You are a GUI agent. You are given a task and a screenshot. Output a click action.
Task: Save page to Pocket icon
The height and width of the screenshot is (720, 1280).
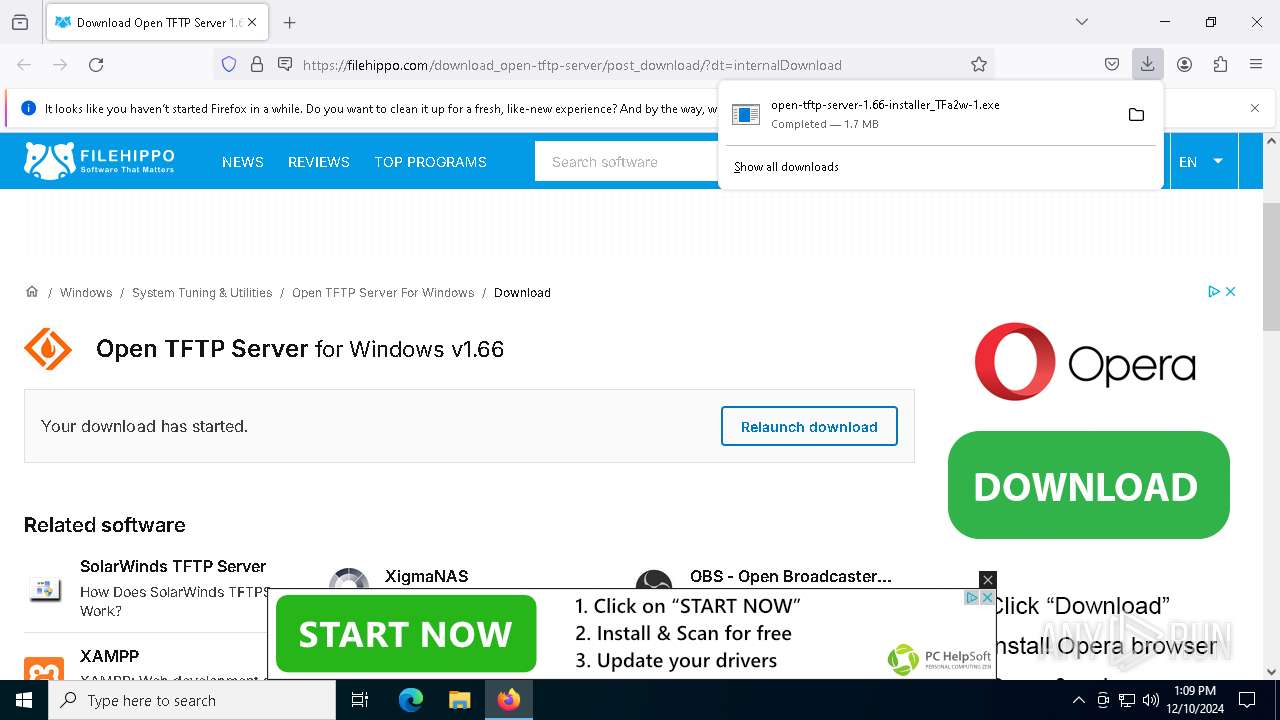click(x=1112, y=65)
